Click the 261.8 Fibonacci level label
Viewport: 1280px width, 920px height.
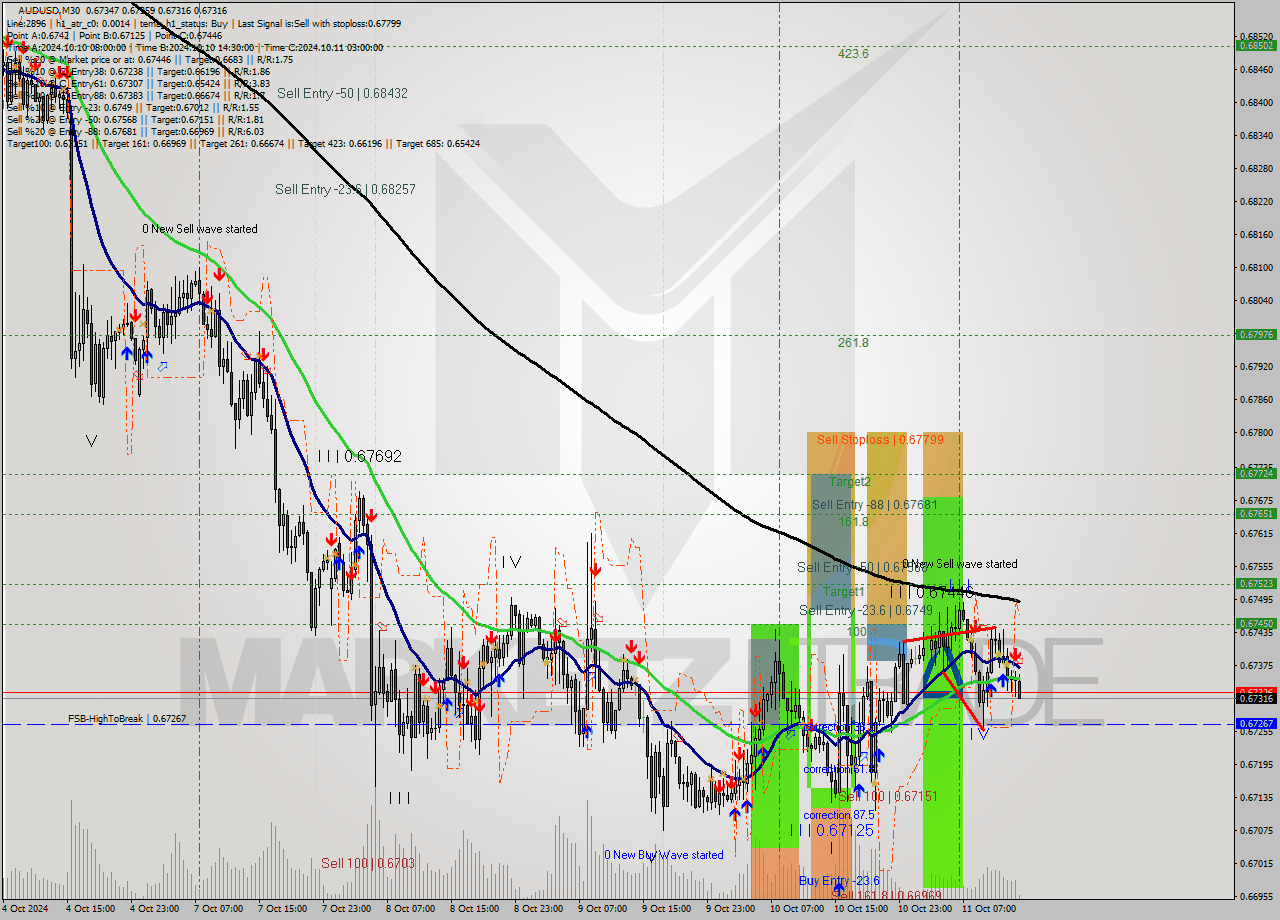point(853,343)
